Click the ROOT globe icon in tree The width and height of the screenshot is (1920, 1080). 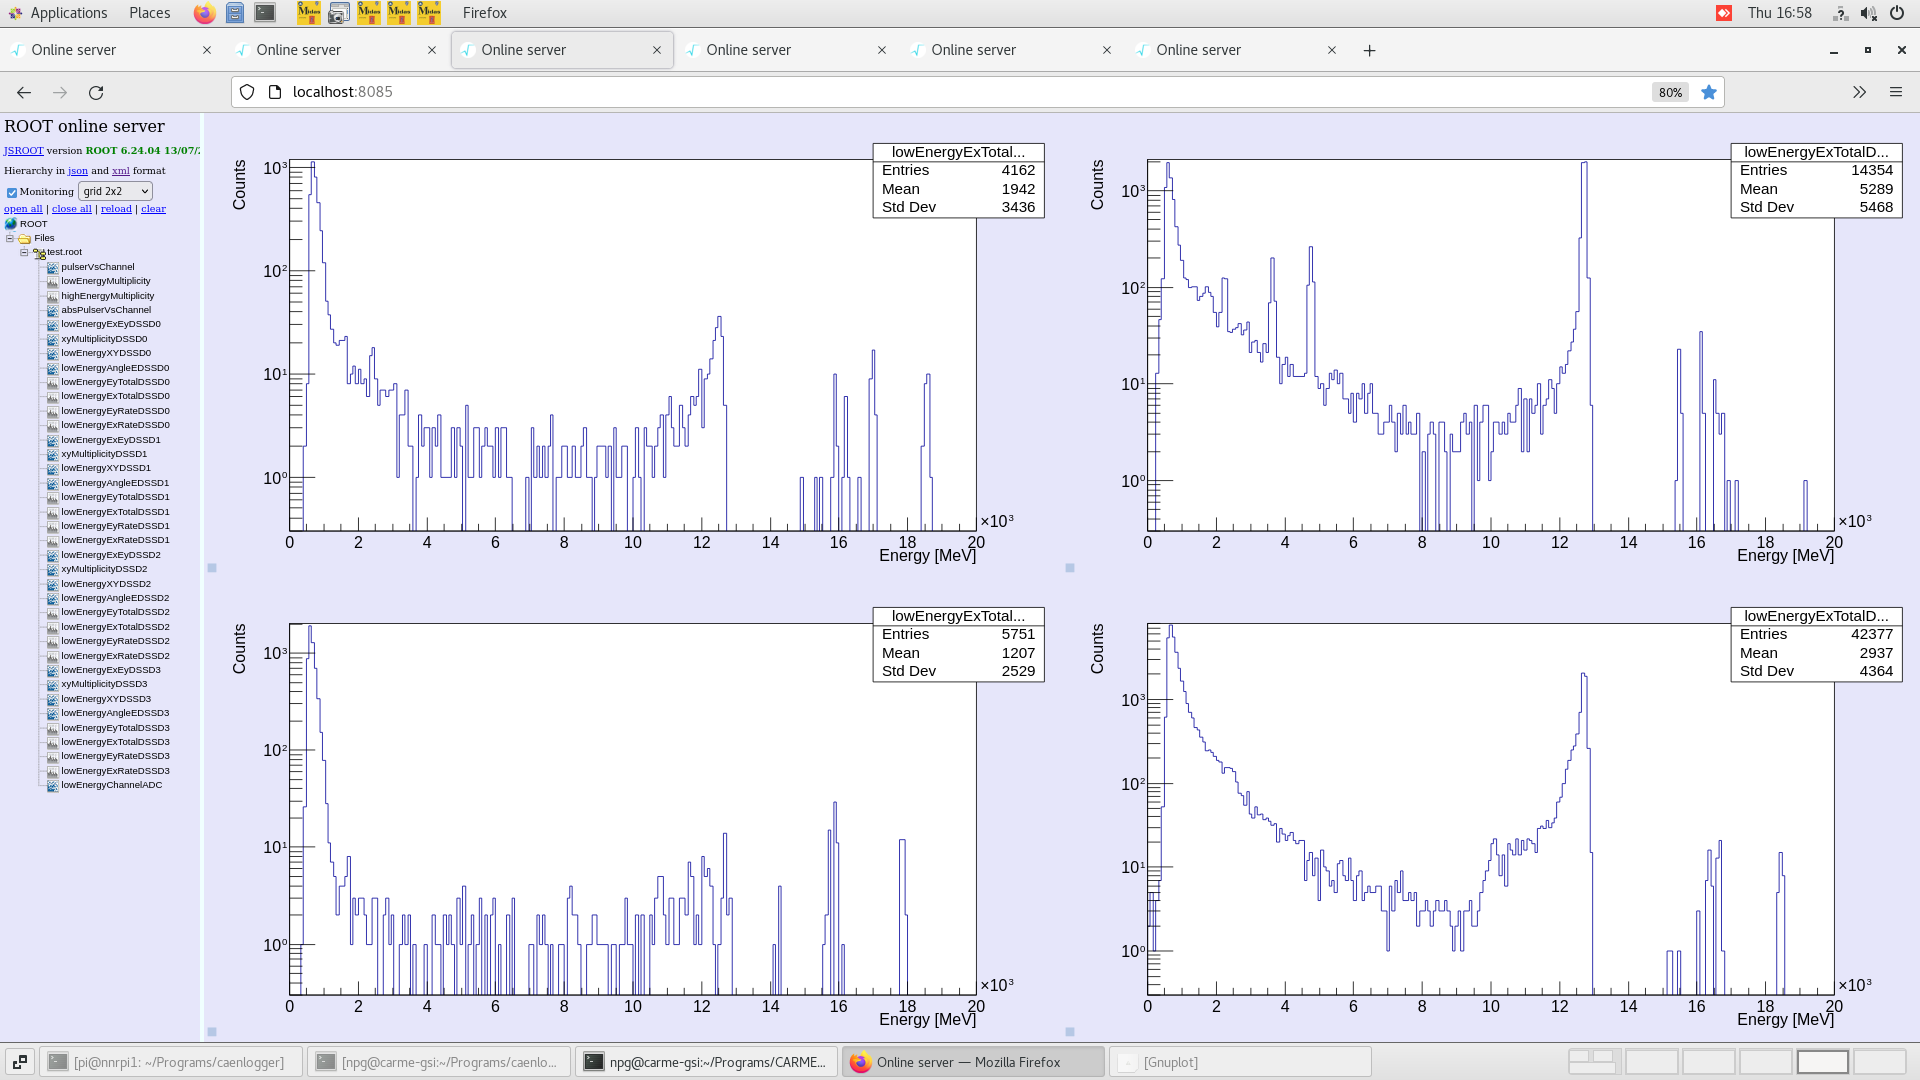11,224
